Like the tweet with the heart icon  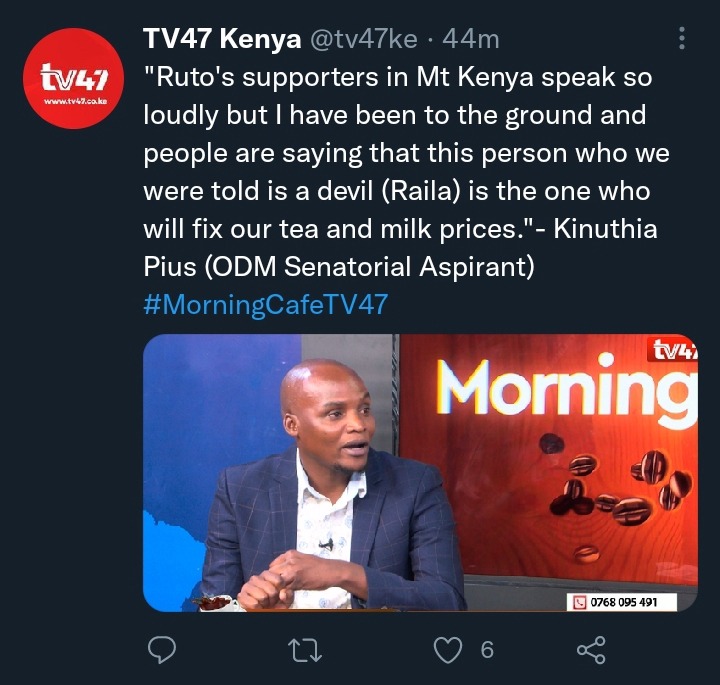[x=448, y=650]
